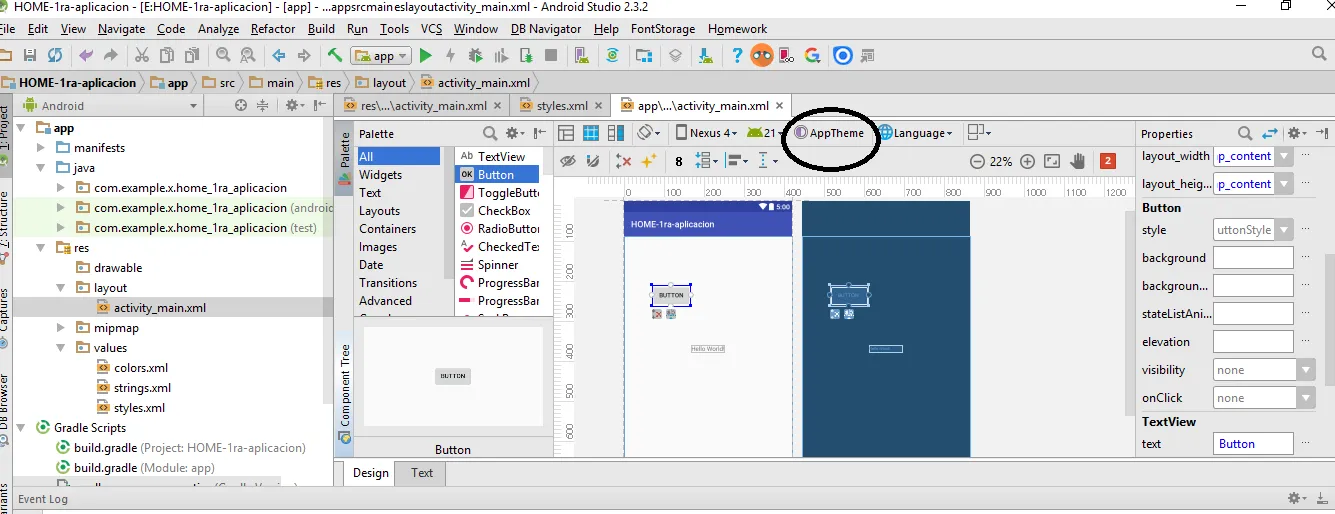Click the AppTheme theme selector
This screenshot has width=1335, height=514.
point(830,133)
